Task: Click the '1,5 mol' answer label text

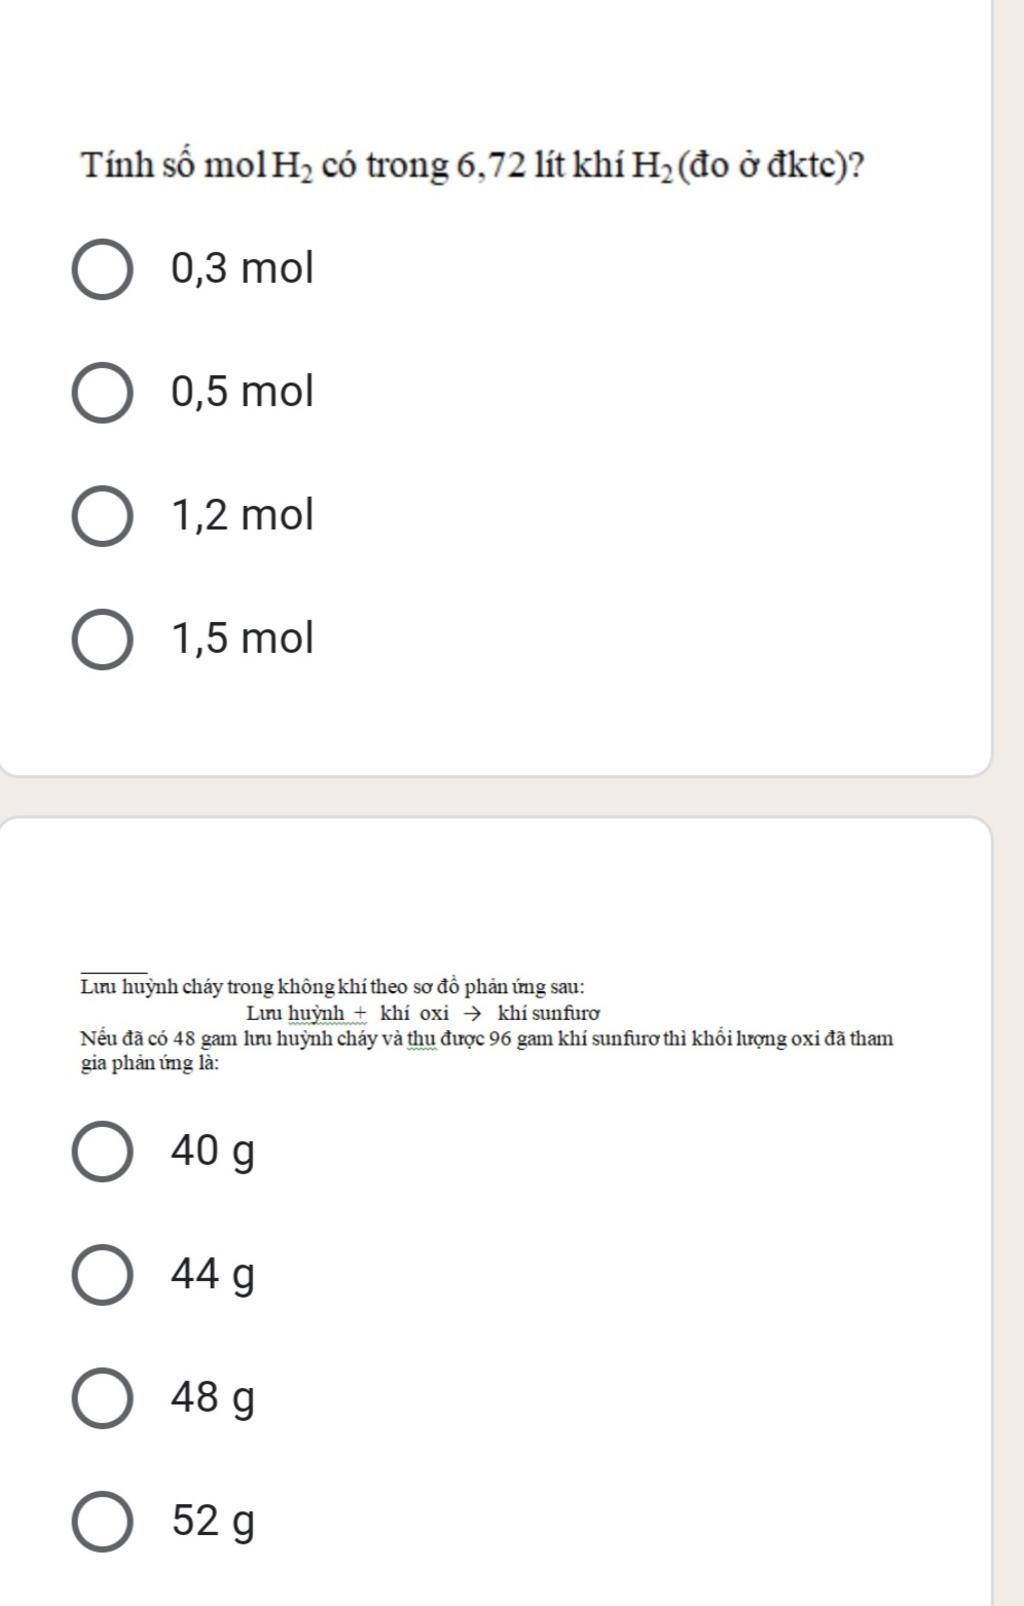Action: point(242,638)
